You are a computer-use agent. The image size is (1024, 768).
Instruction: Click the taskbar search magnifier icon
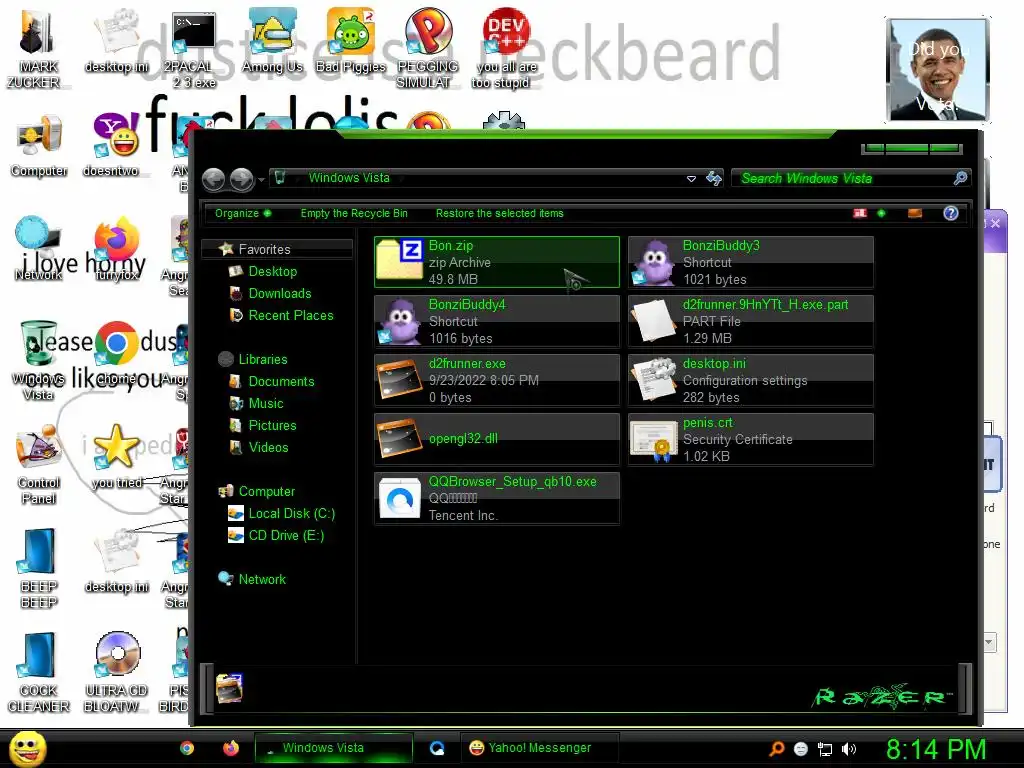pos(777,749)
